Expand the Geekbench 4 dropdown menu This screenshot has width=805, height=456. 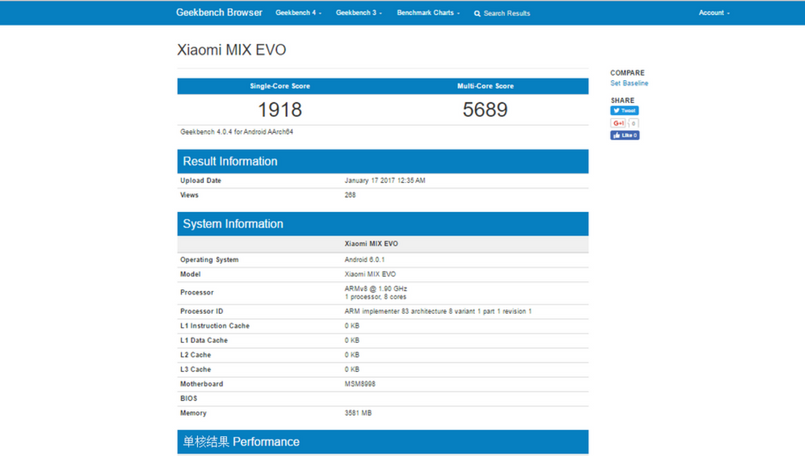[298, 13]
